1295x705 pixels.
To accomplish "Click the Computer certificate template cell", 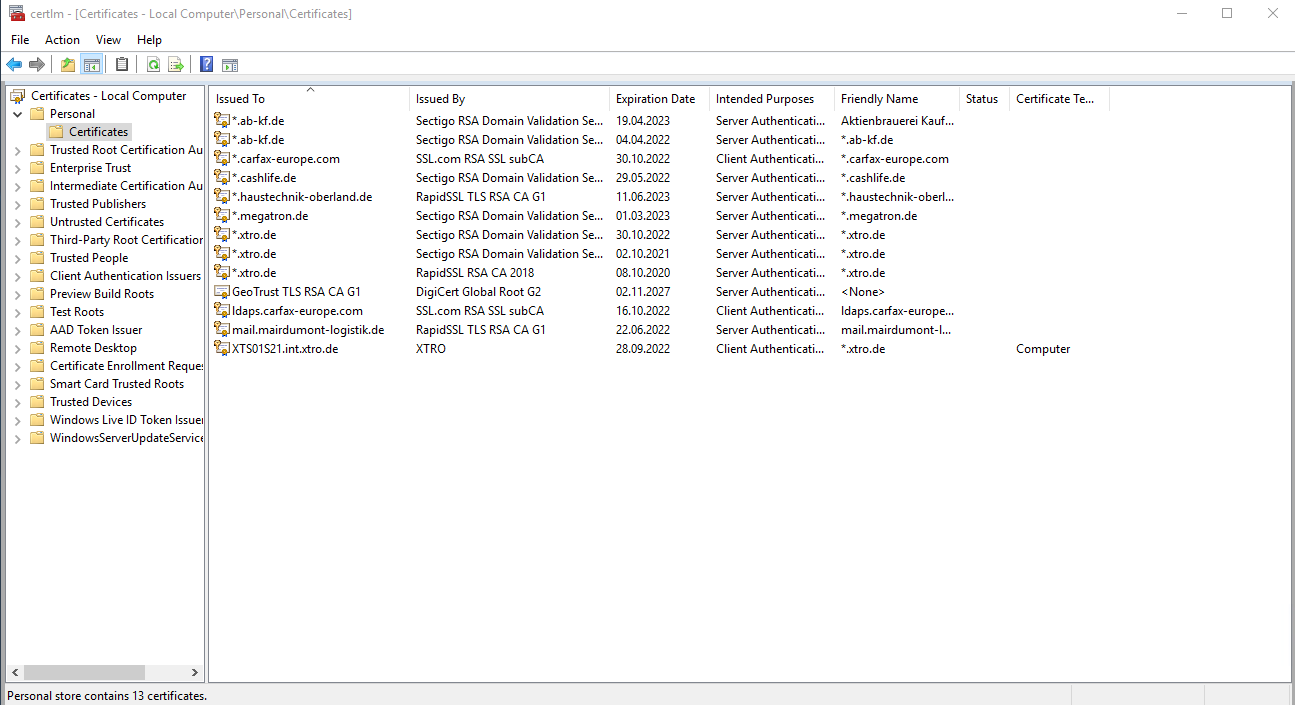I will coord(1043,349).
